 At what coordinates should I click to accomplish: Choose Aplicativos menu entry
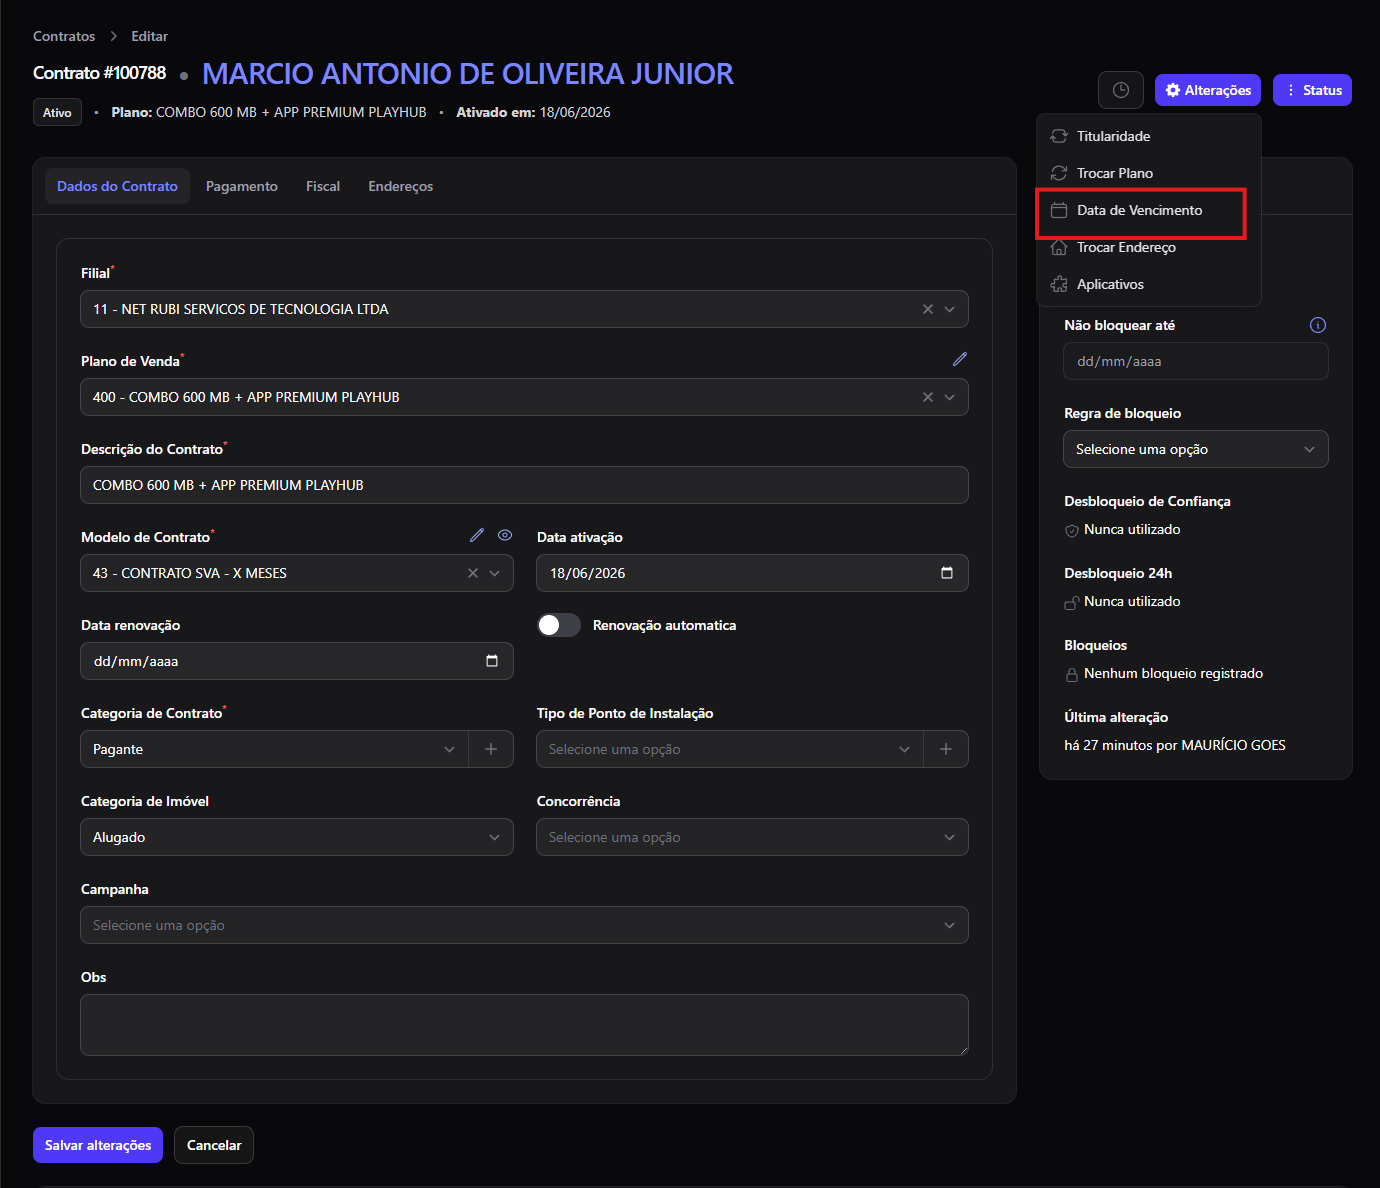click(x=1149, y=284)
